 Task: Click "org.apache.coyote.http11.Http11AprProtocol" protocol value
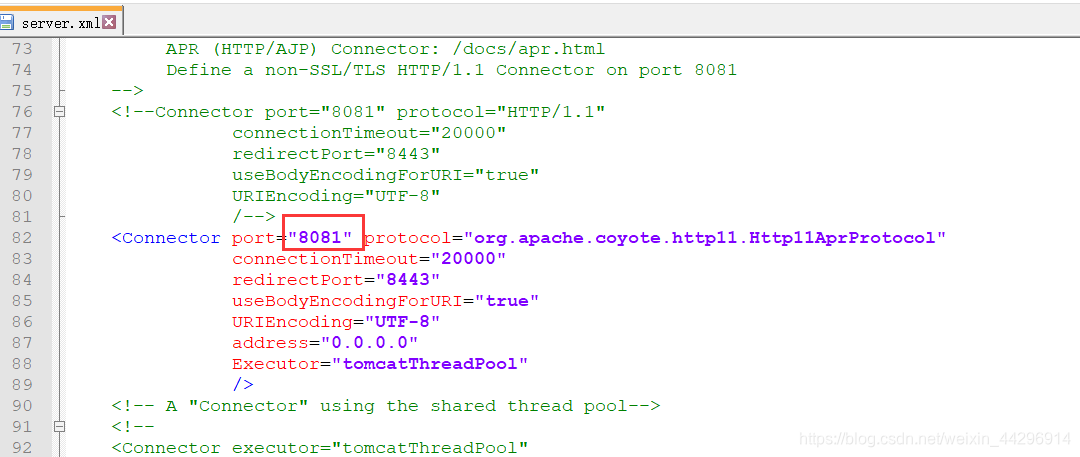(x=705, y=238)
